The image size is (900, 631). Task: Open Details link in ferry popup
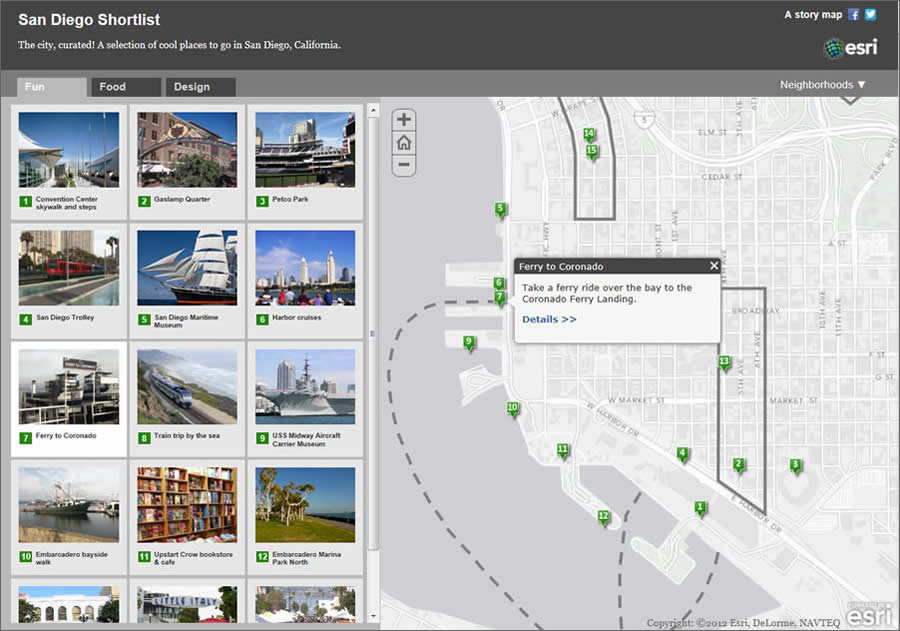549,319
